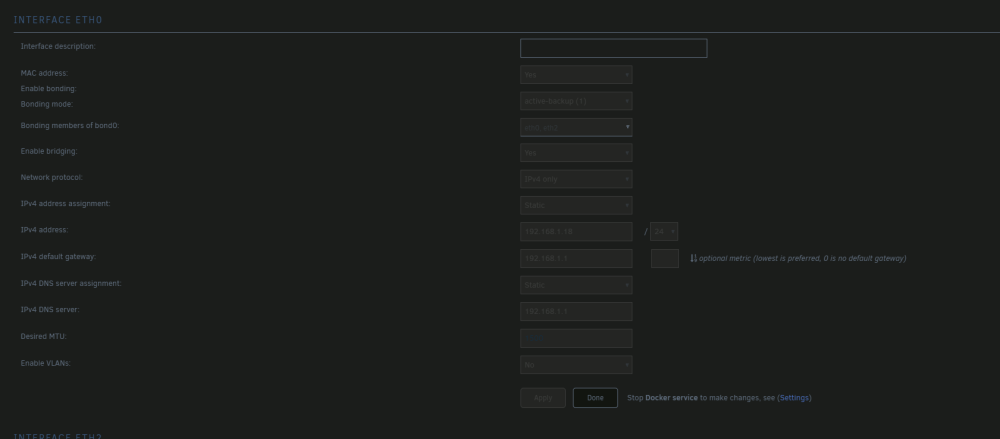Click the 'IPv4 DNS server:' label
Image resolution: width=1000 pixels, height=439 pixels.
pyautogui.click(x=50, y=309)
